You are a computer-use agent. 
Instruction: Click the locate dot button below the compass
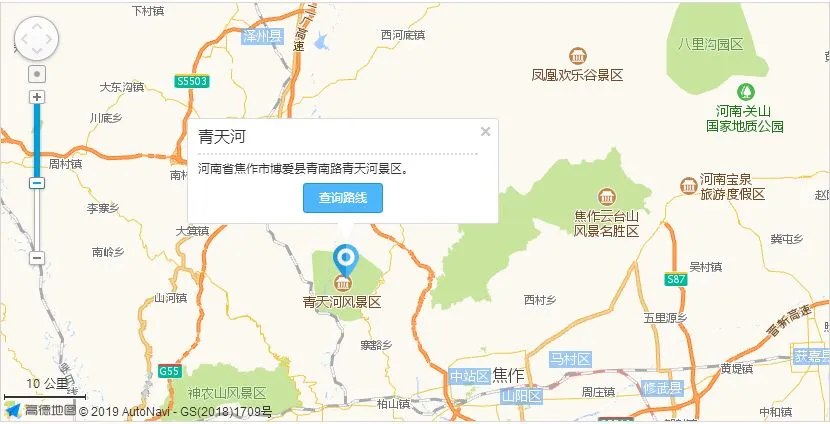tap(37, 74)
